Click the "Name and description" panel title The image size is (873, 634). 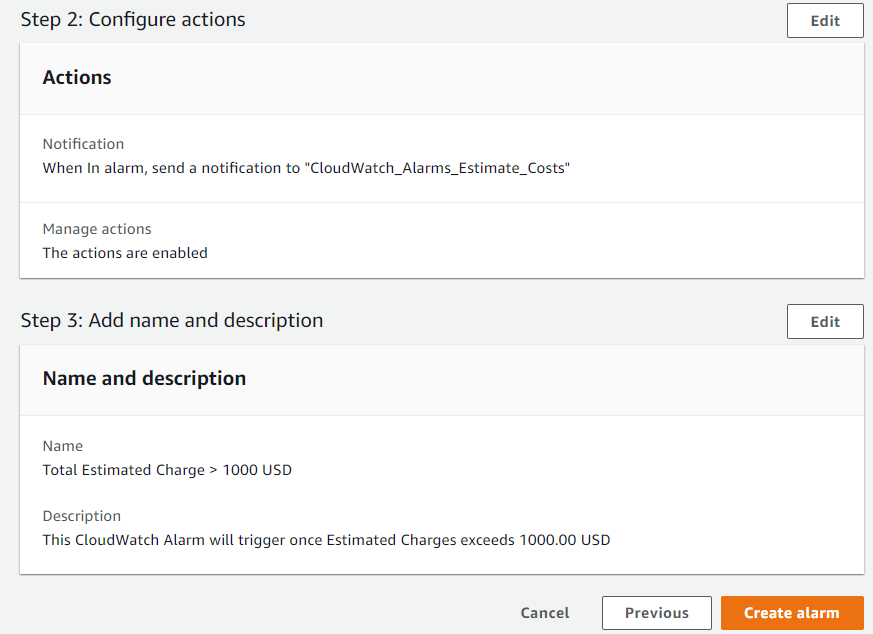point(144,379)
